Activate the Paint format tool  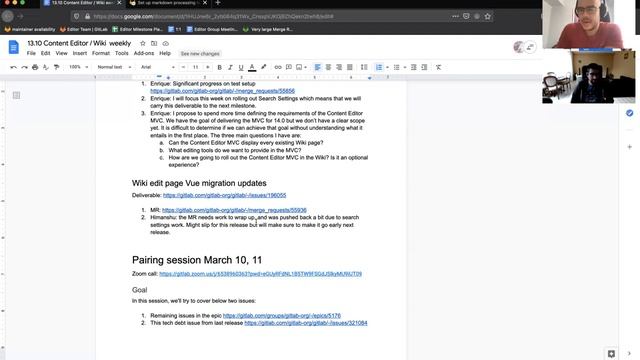pyautogui.click(x=56, y=67)
